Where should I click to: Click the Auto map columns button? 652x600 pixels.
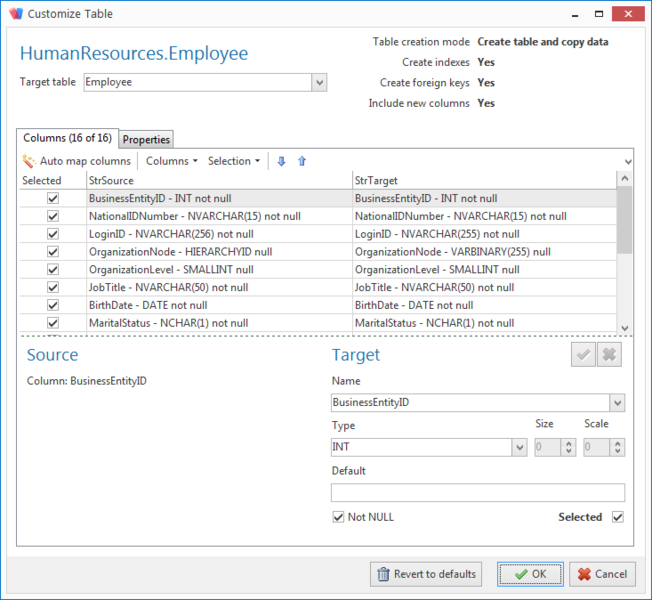point(77,161)
